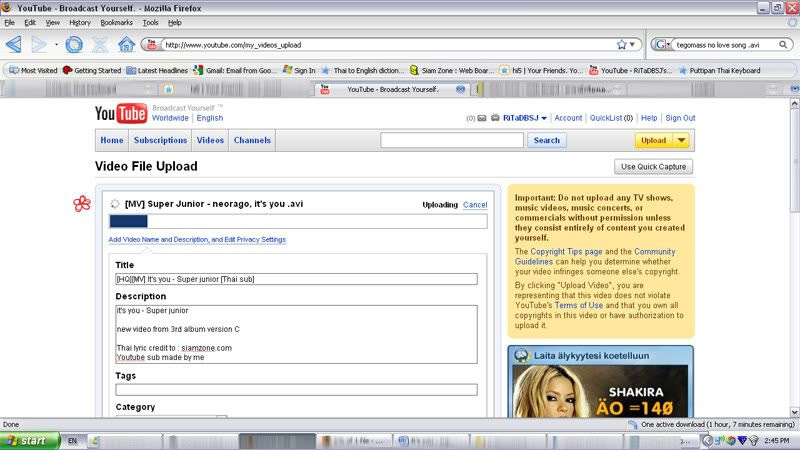Click the upload progress bar
The height and width of the screenshot is (450, 800).
click(x=298, y=221)
